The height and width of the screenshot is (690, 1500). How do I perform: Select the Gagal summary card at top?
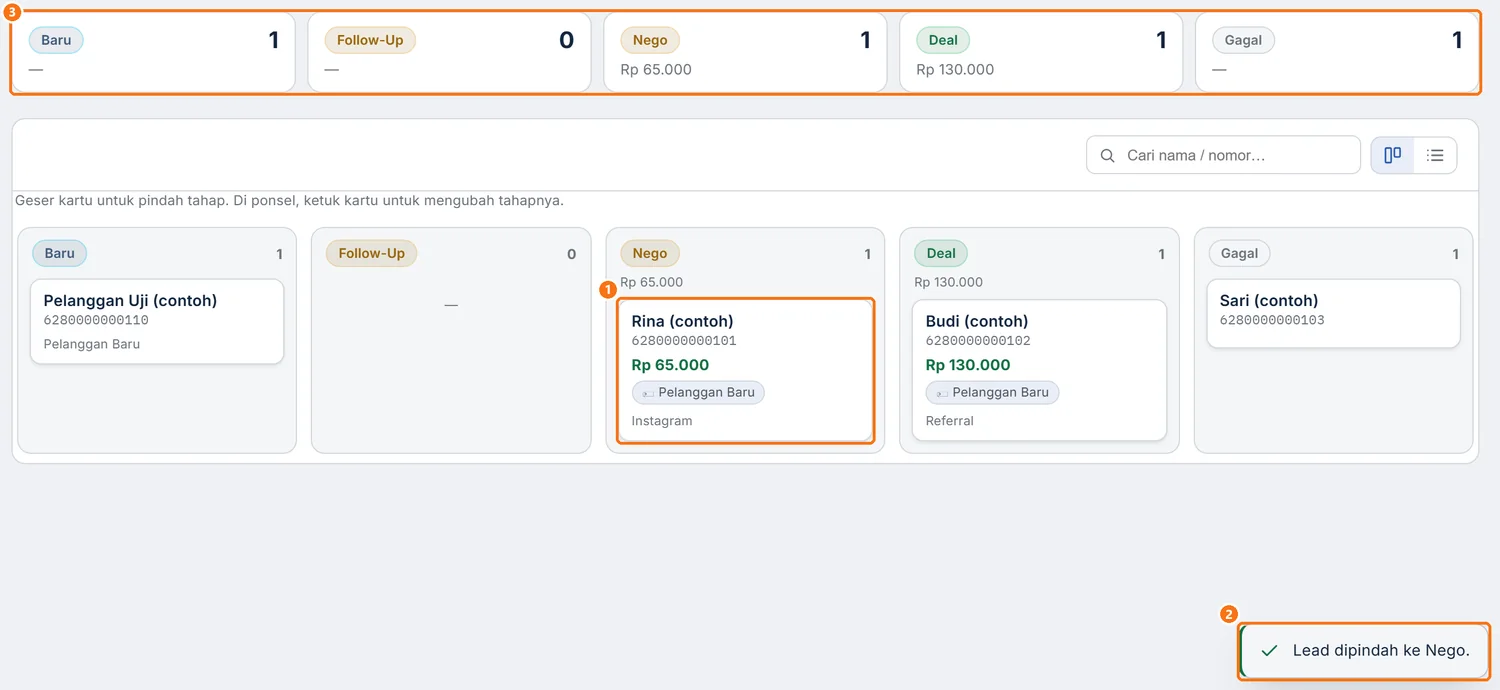1337,53
